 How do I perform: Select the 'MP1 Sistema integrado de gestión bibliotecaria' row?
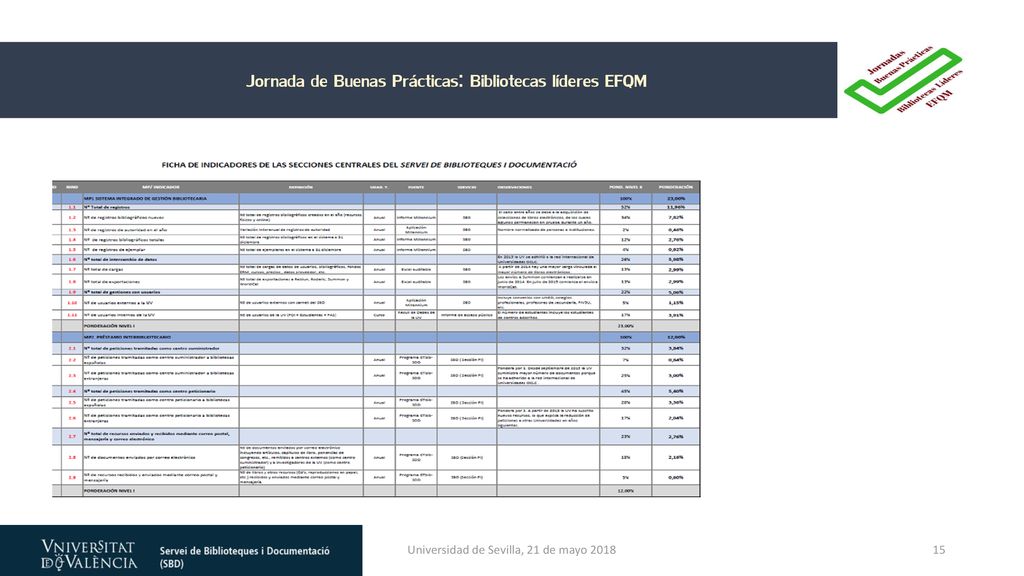(376, 198)
